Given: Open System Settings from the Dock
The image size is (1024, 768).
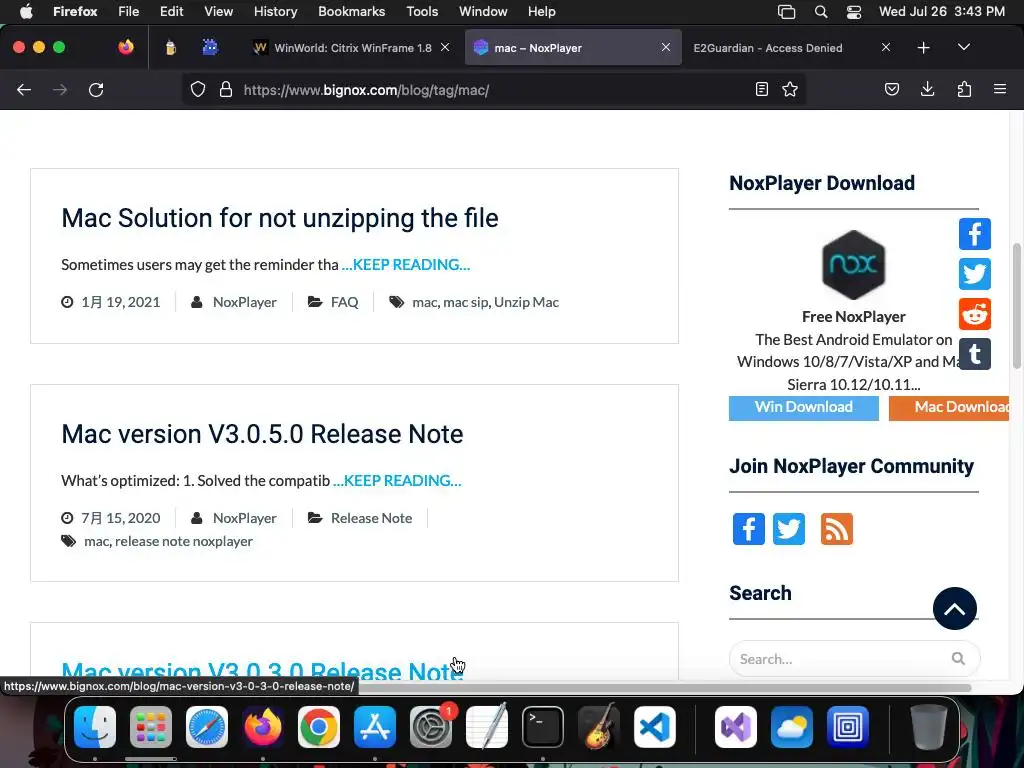Looking at the screenshot, I should pyautogui.click(x=431, y=727).
